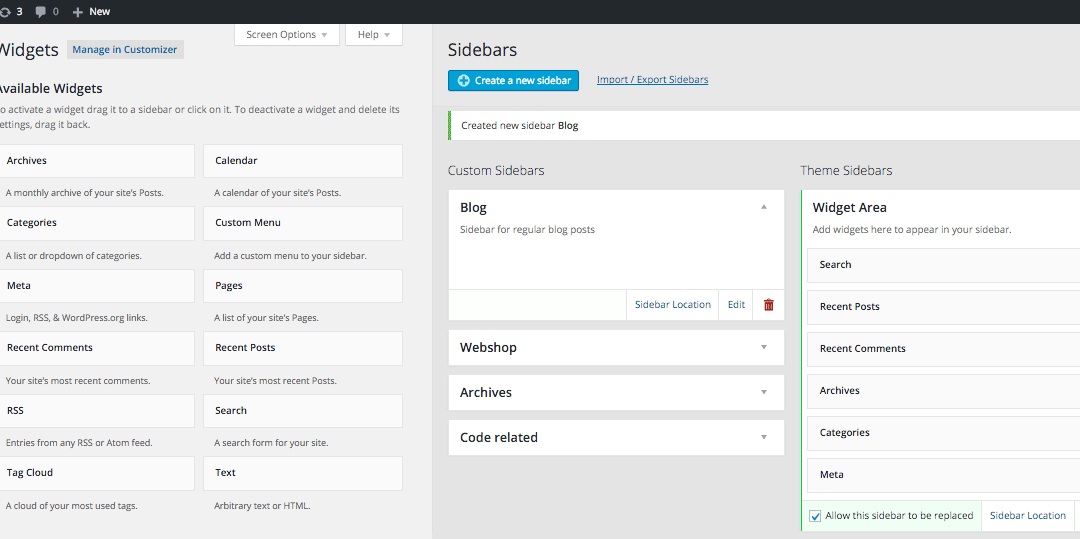Select the Calendar available widget

[x=303, y=161]
